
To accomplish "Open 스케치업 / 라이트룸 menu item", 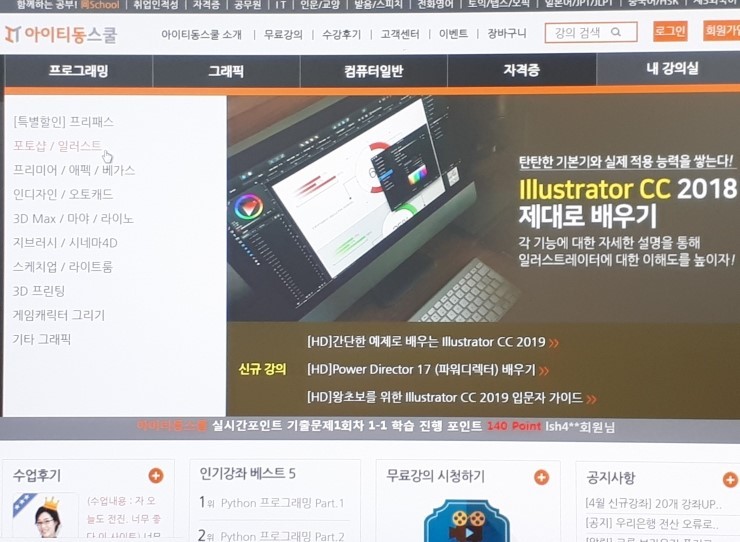I will pos(63,267).
